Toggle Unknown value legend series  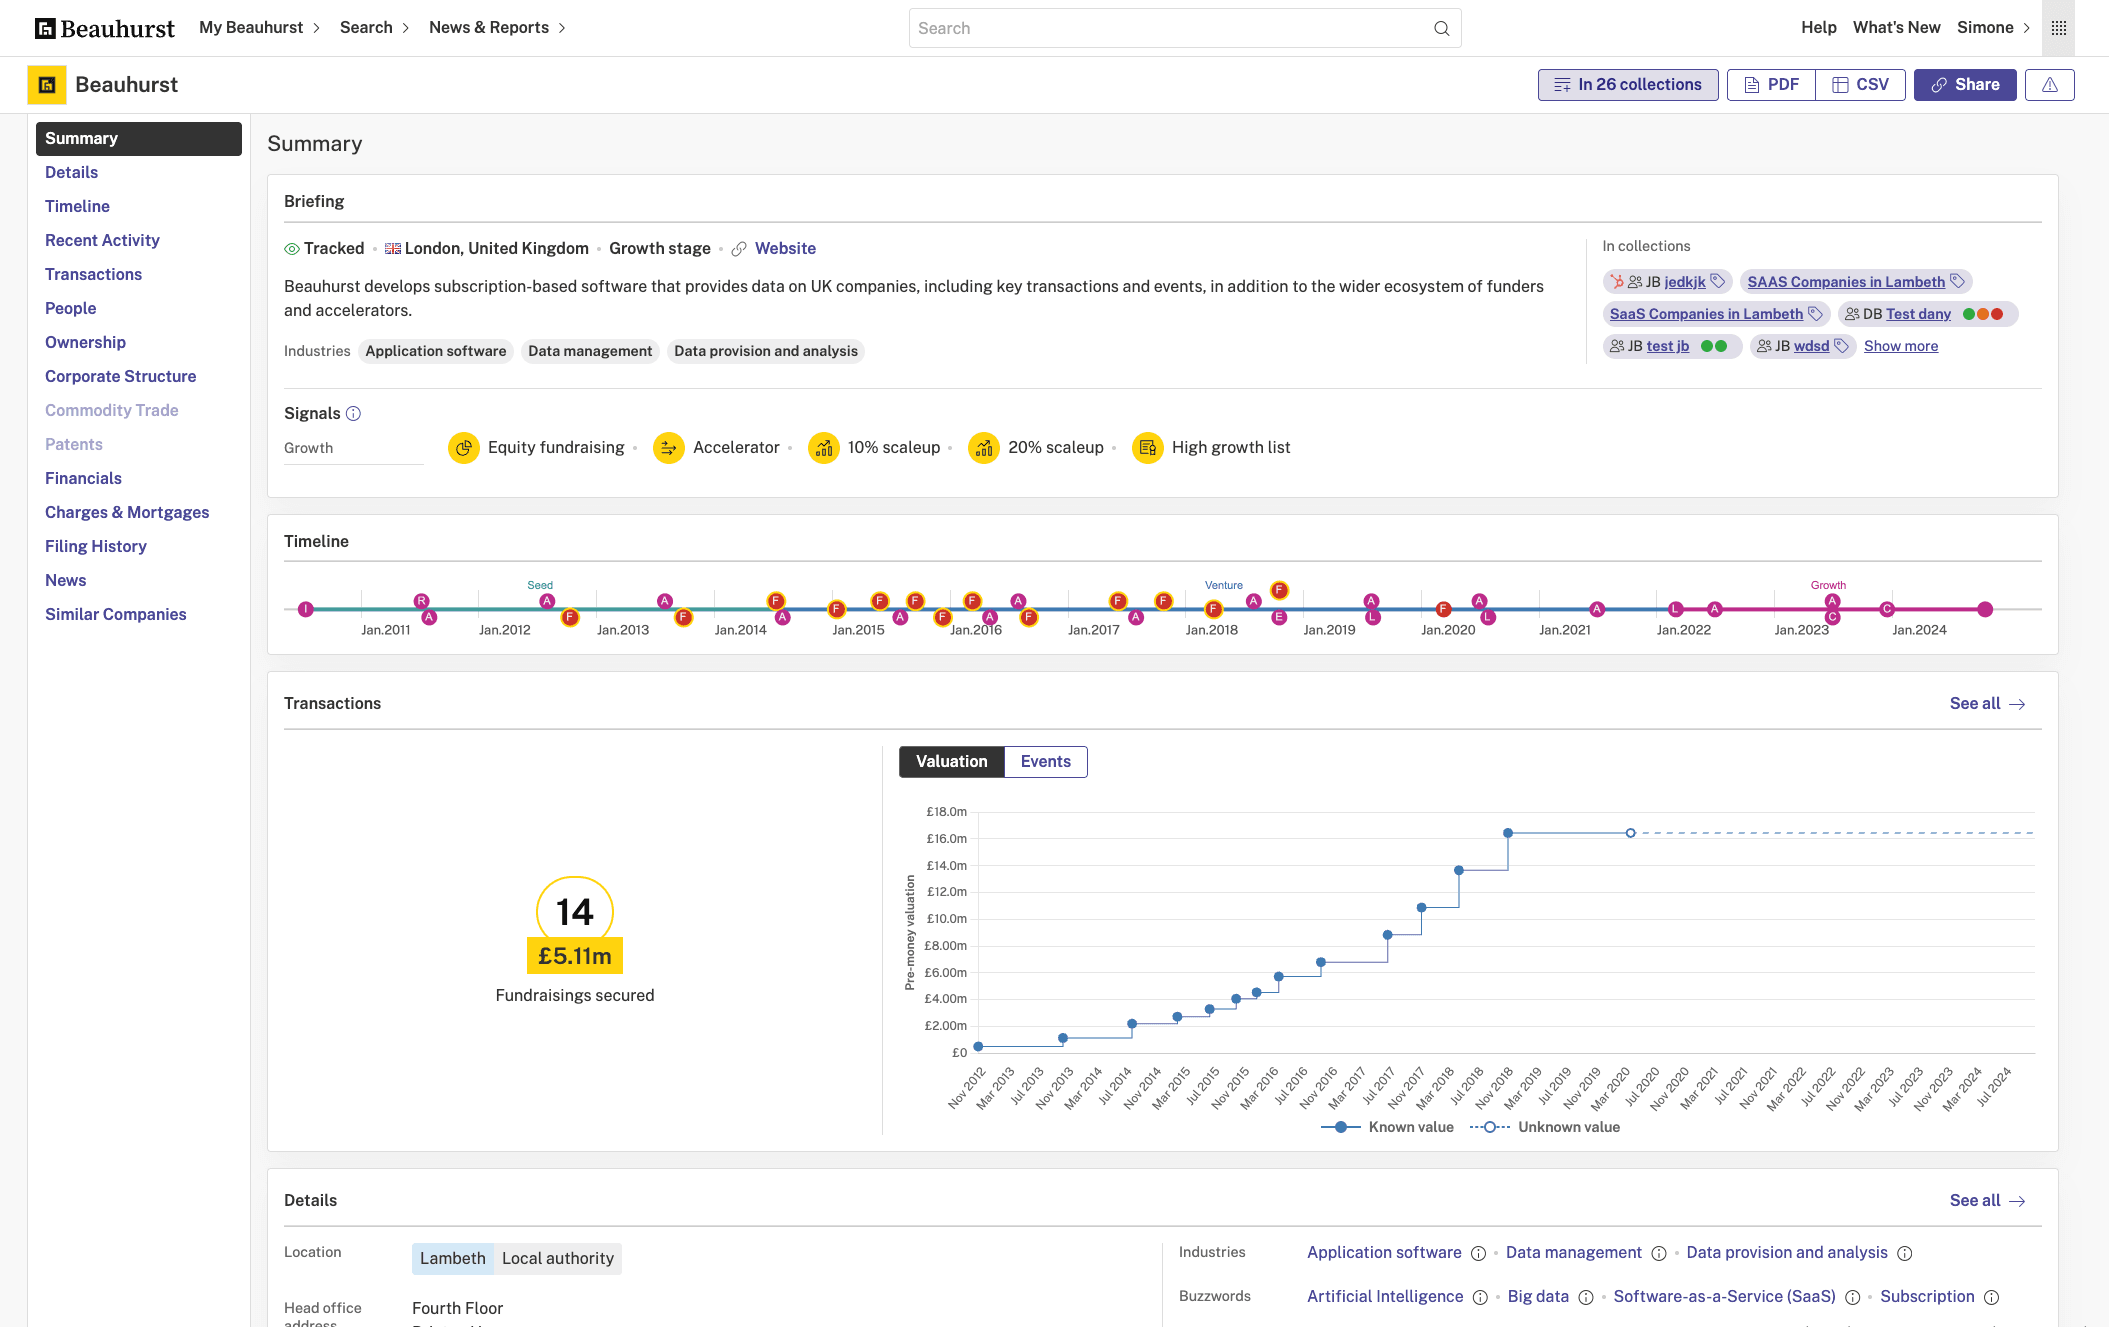pos(1544,1127)
